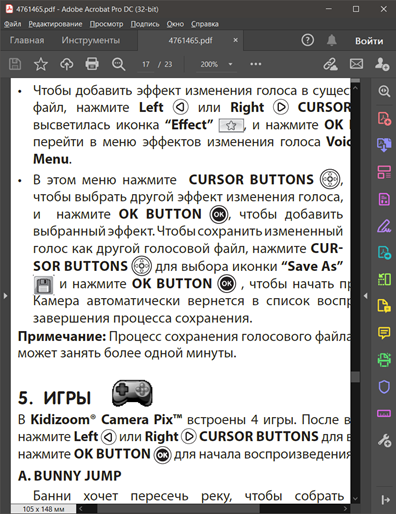Click the share with others person icon
396x514 pixels.
click(382, 64)
